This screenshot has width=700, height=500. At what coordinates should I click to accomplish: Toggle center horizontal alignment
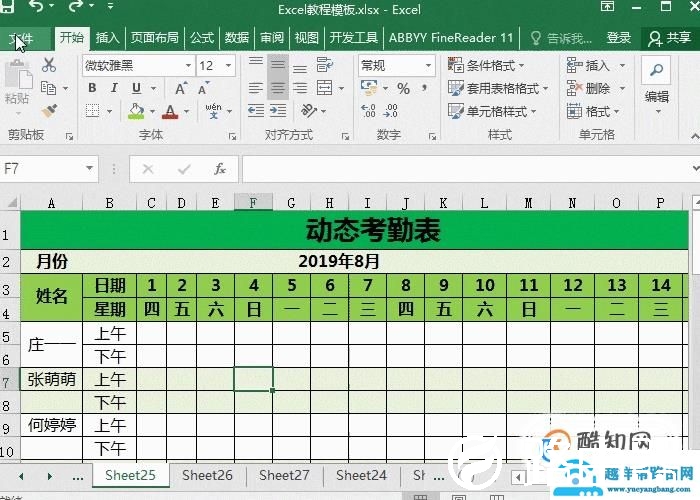pyautogui.click(x=278, y=88)
